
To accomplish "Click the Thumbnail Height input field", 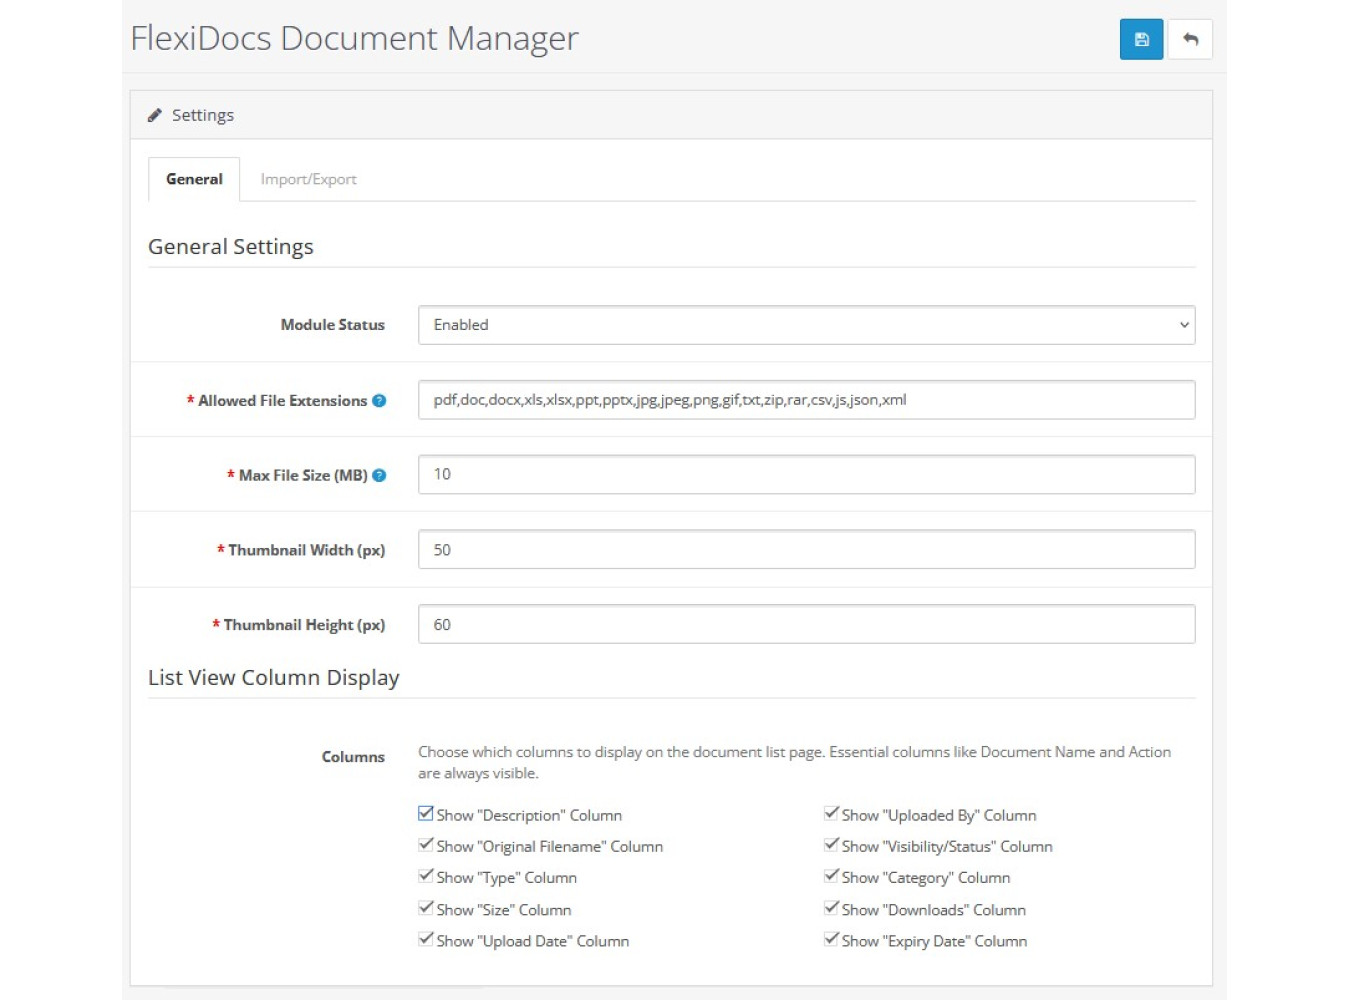I will [x=806, y=625].
